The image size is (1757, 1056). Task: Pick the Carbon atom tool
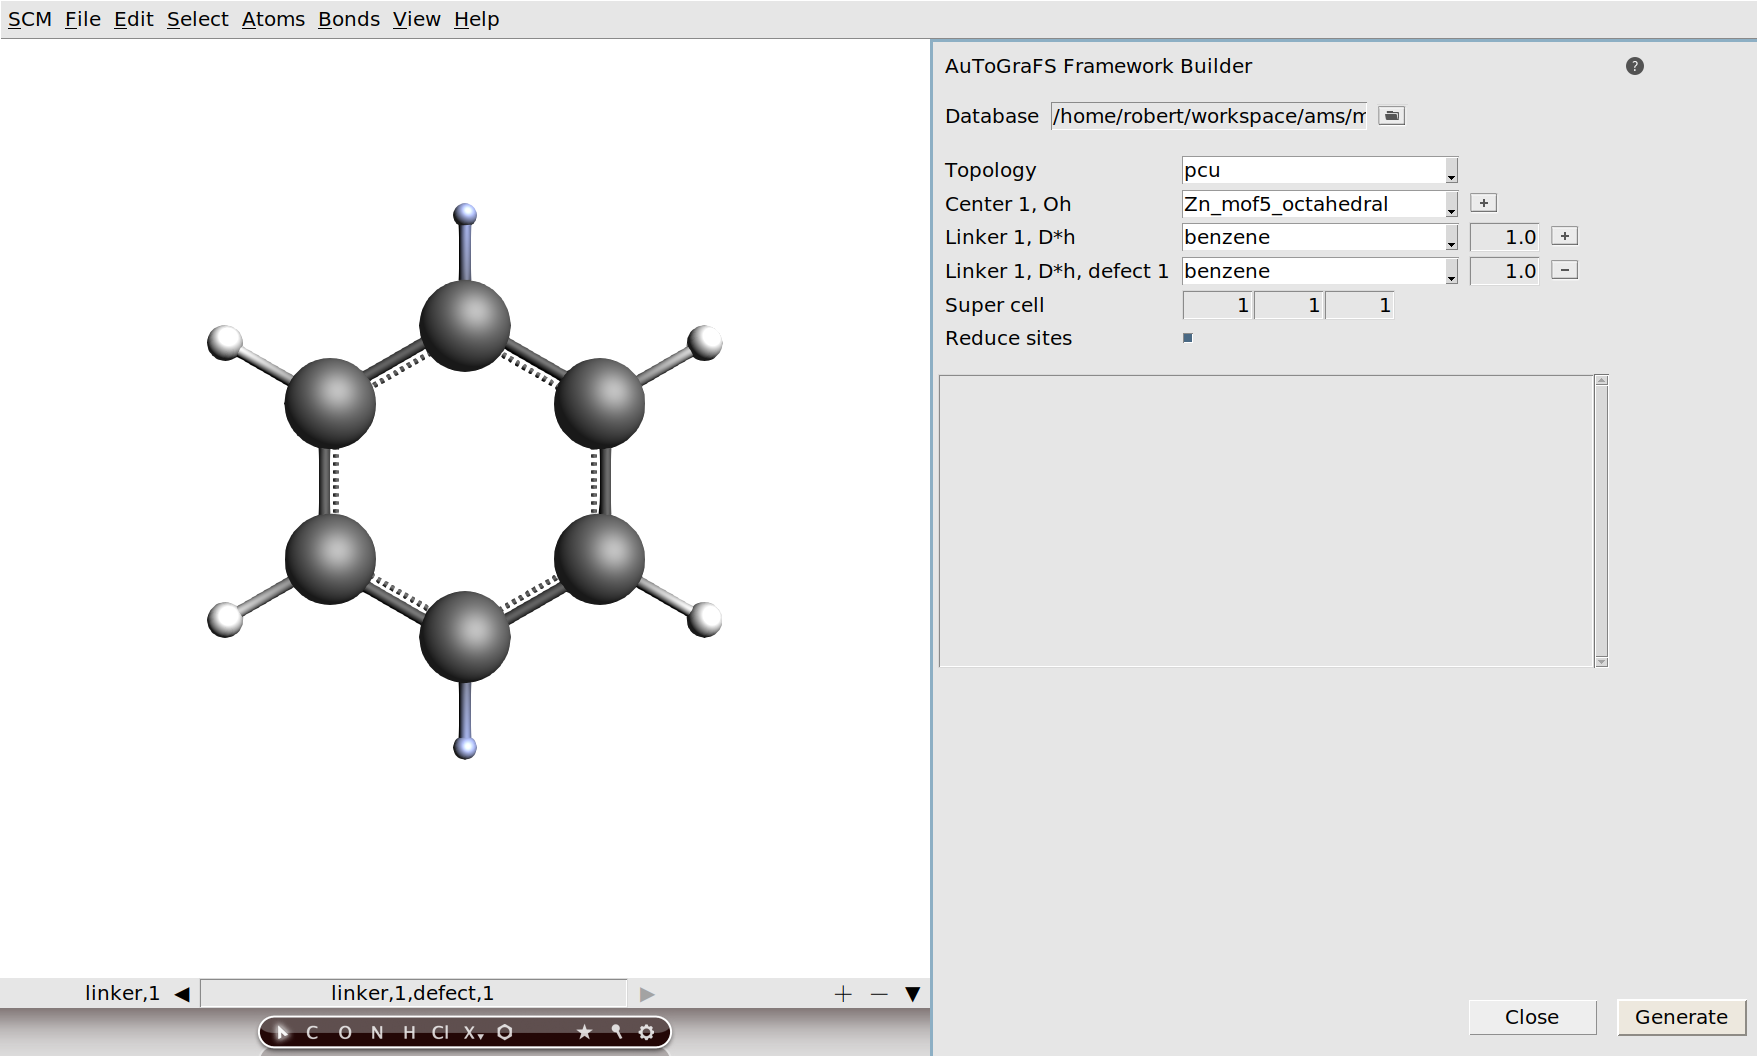(312, 1032)
